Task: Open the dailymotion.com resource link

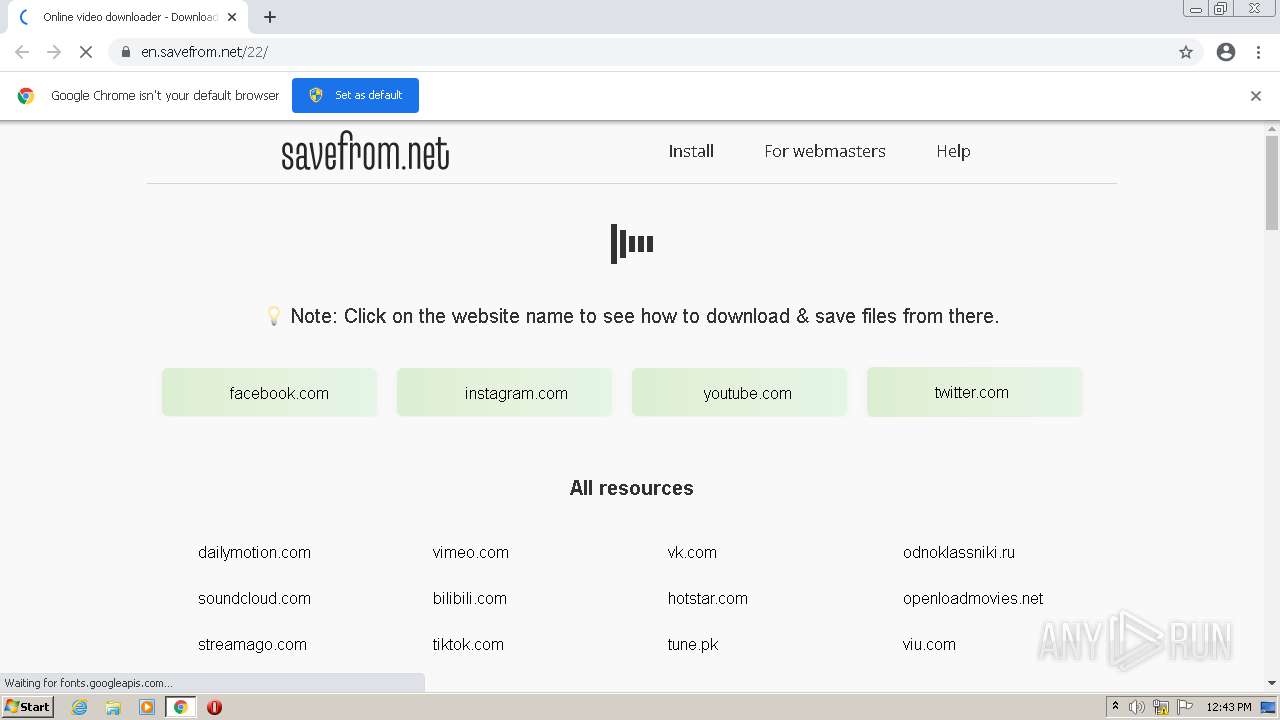Action: pyautogui.click(x=254, y=552)
